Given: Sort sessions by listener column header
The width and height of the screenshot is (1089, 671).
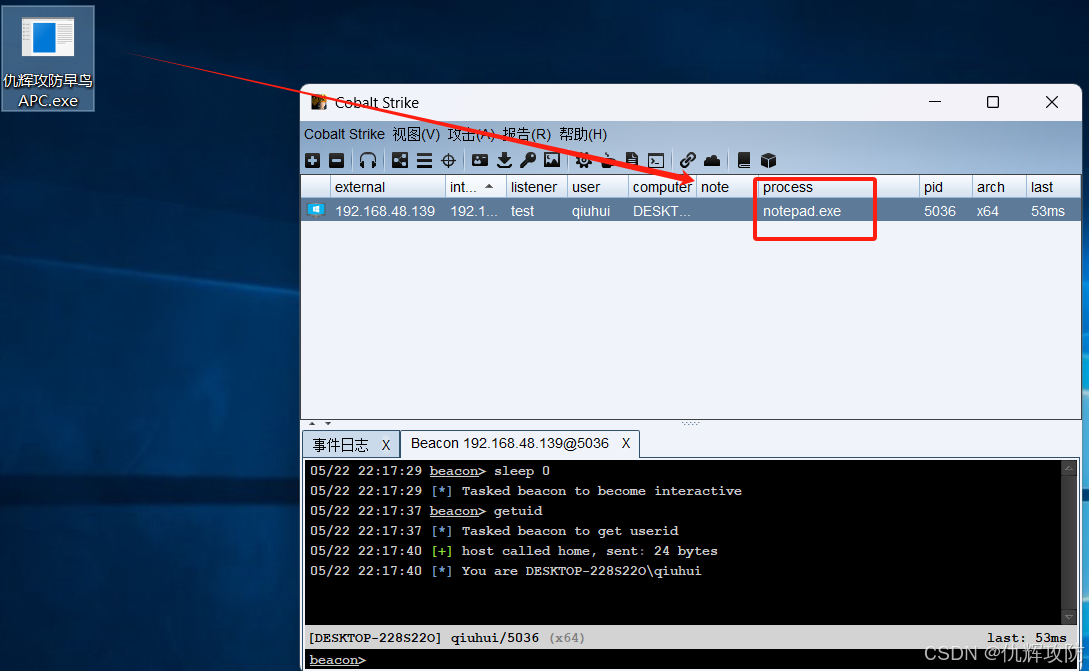Looking at the screenshot, I should pos(537,187).
